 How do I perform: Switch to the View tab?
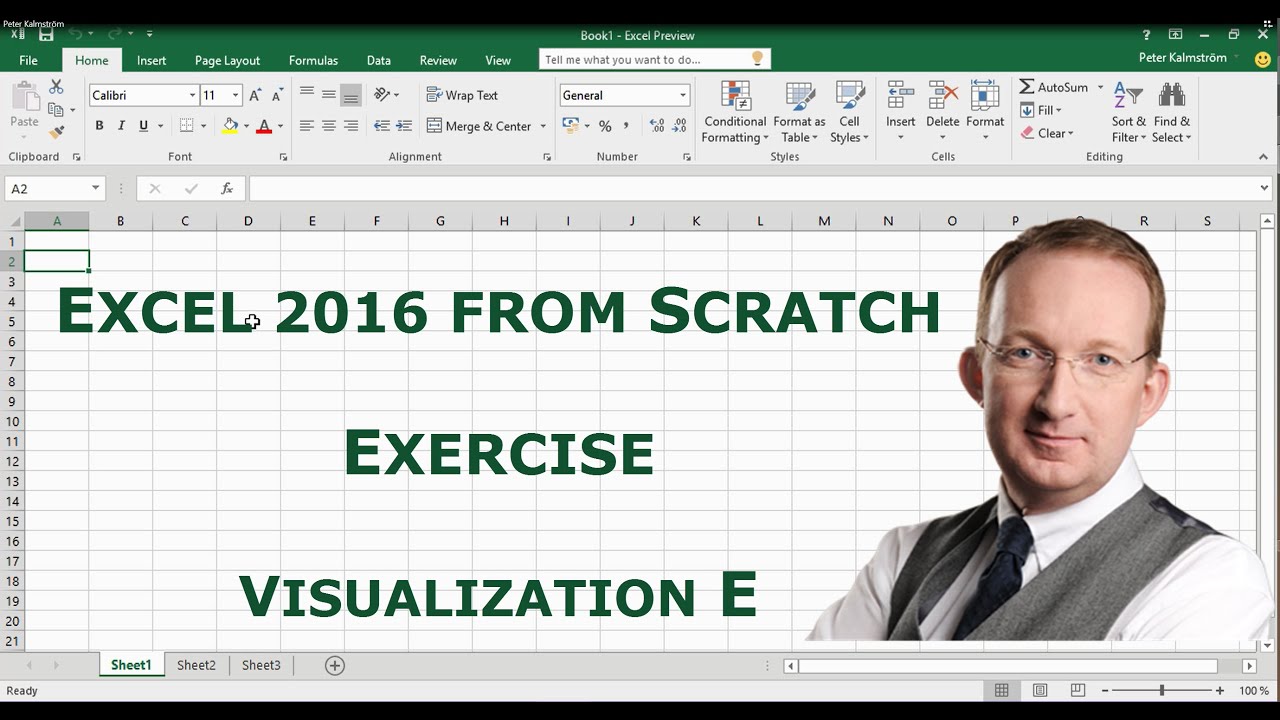[x=498, y=60]
